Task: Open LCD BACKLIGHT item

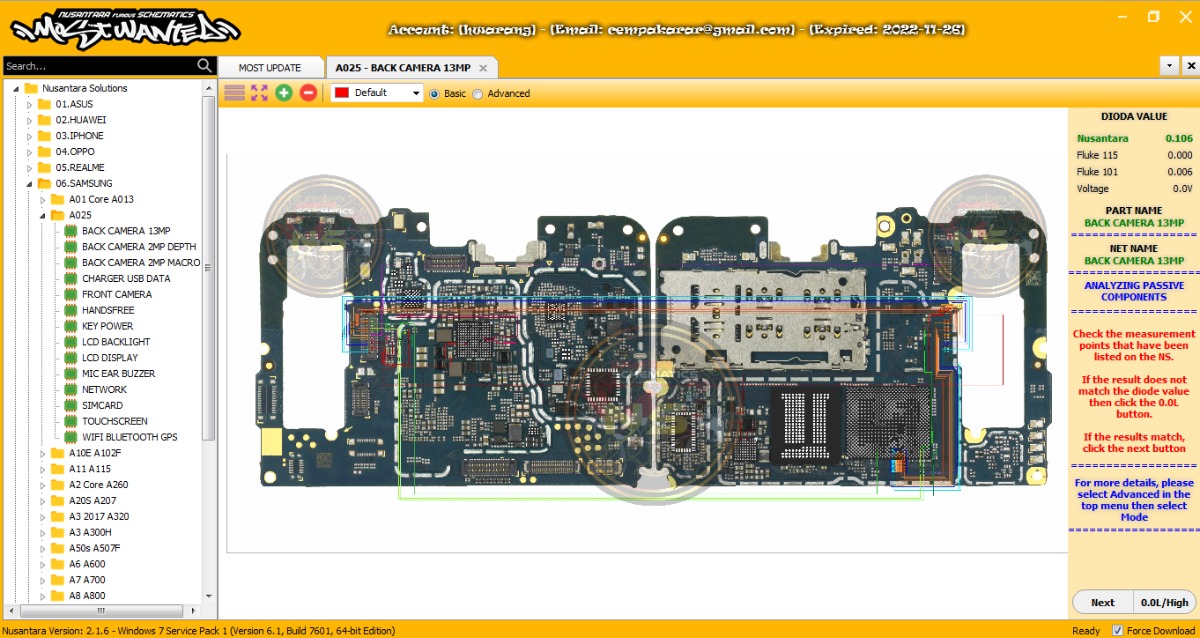Action: [115, 342]
